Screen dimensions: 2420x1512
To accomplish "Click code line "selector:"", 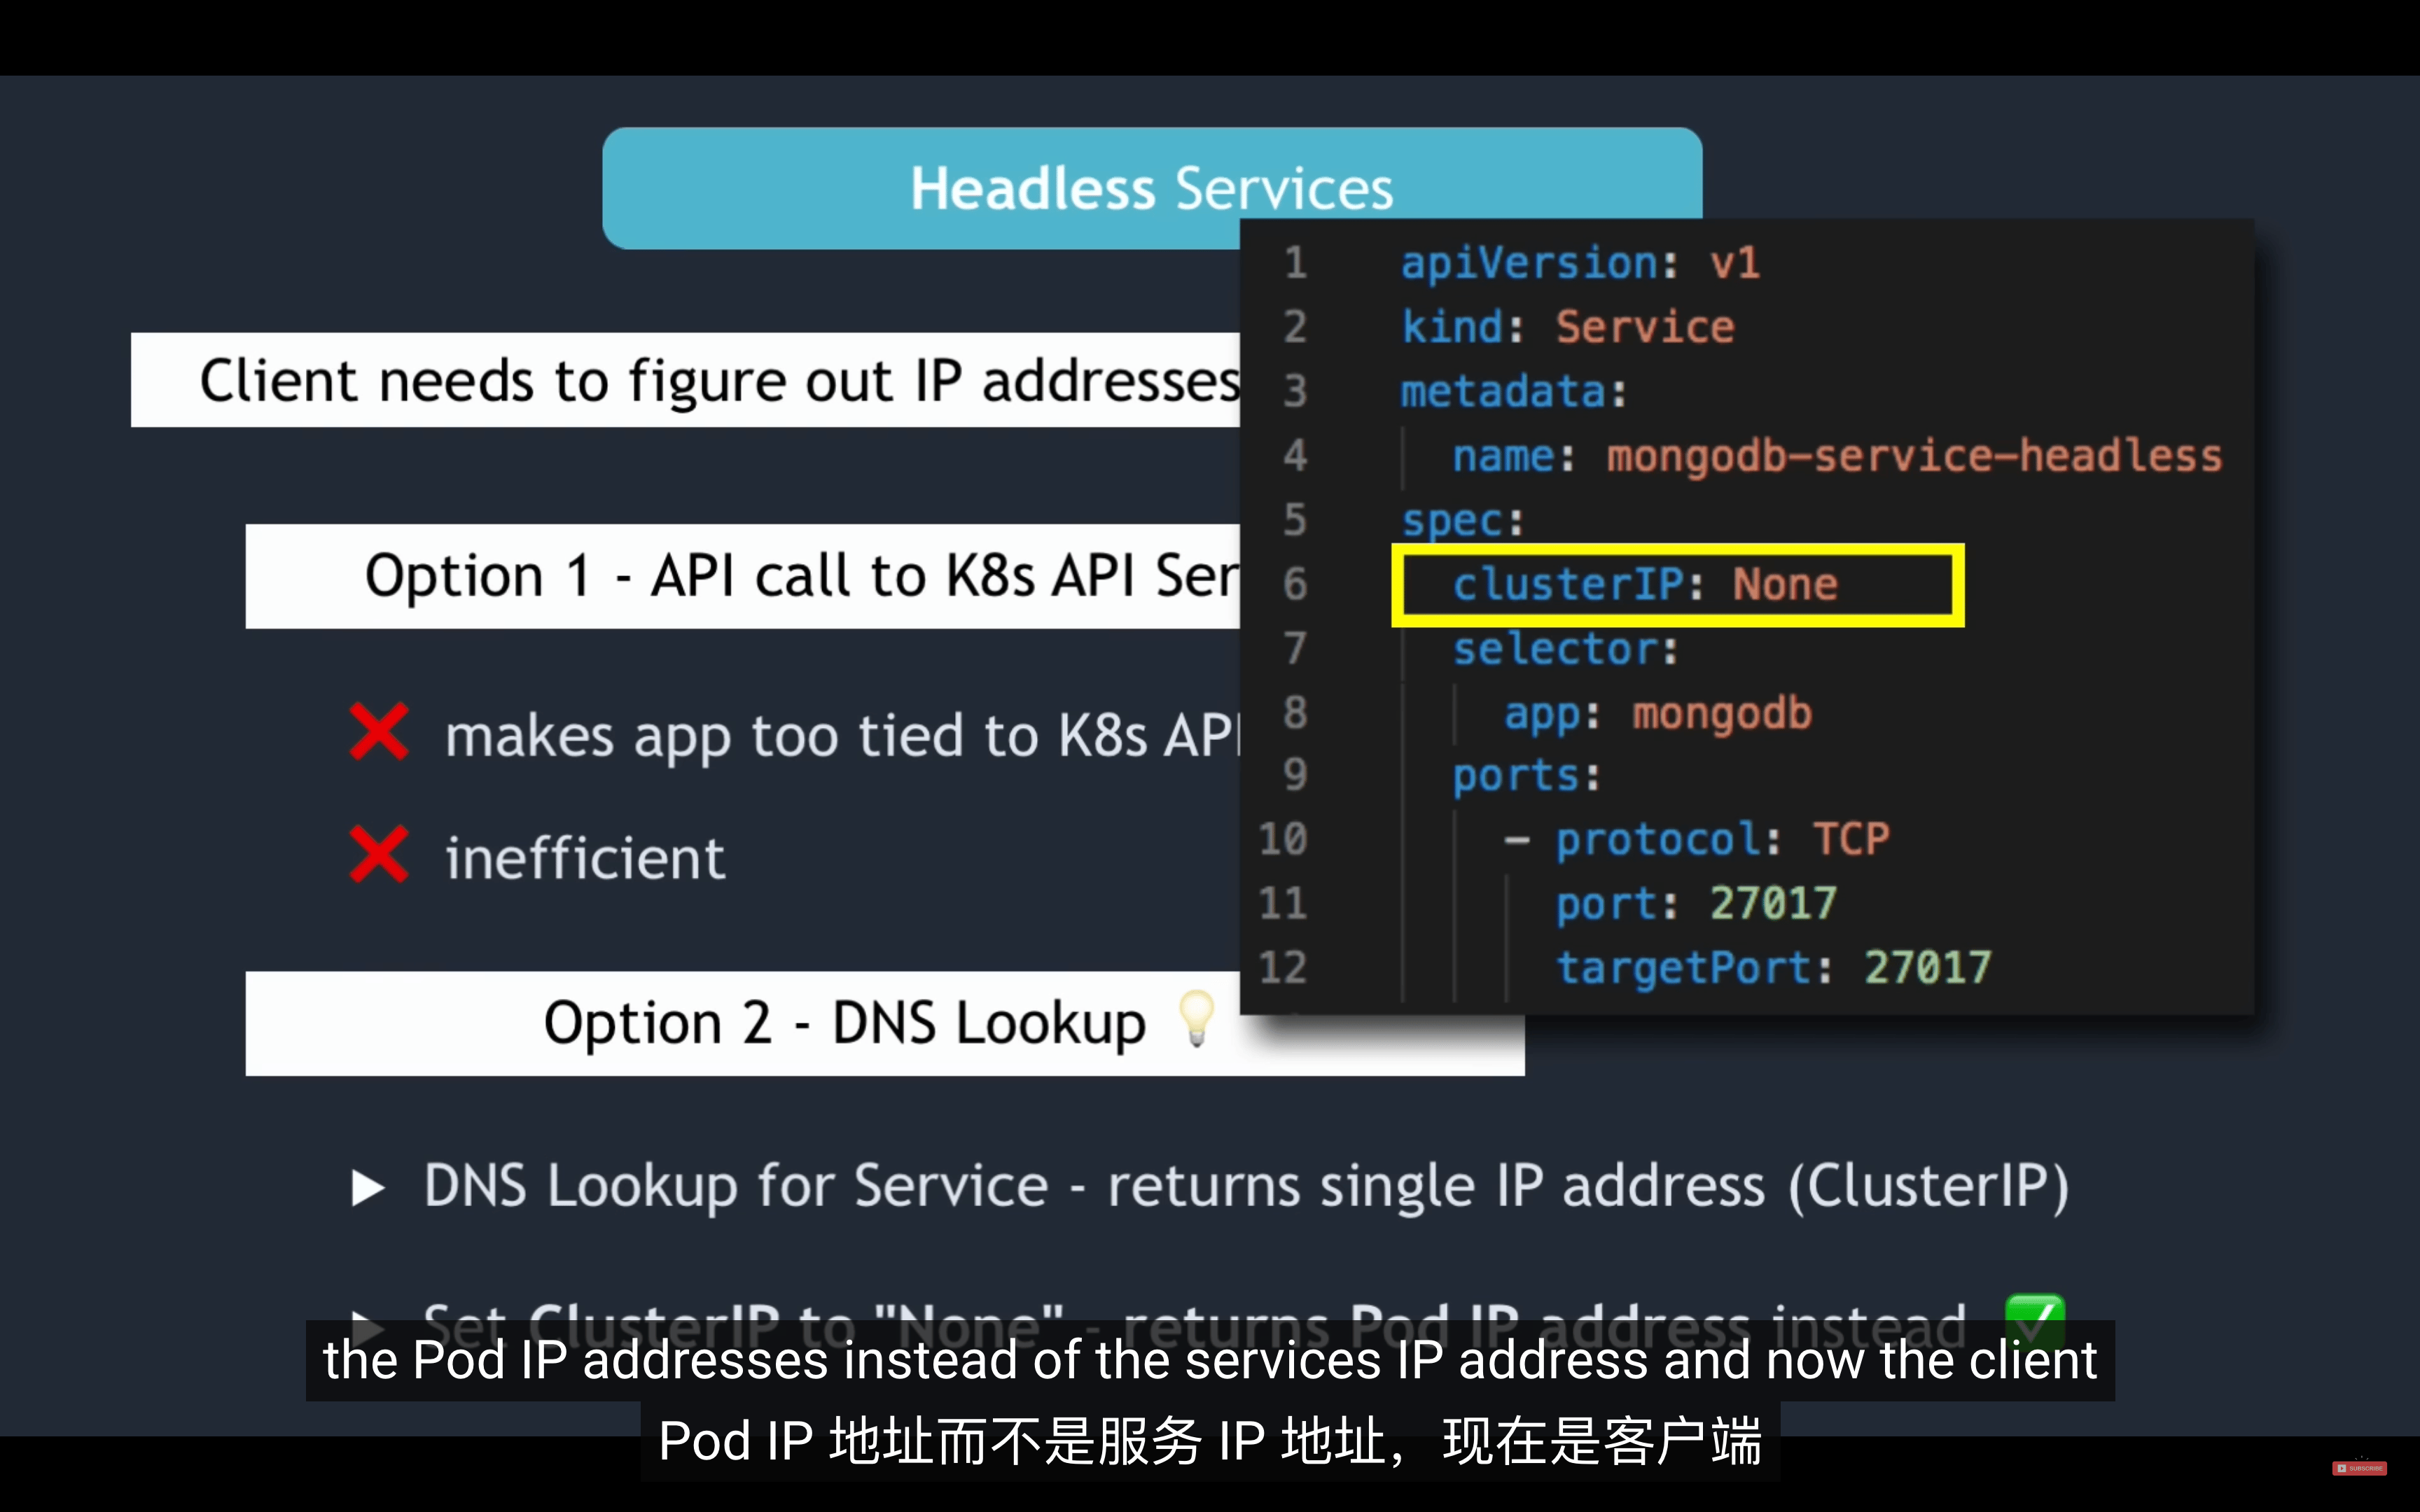I will (x=1566, y=649).
